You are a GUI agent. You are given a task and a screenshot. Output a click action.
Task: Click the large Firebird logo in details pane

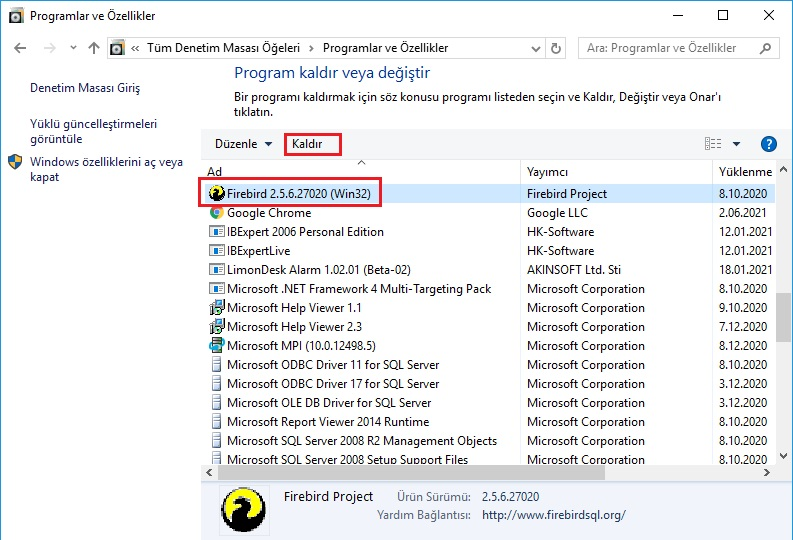[244, 510]
